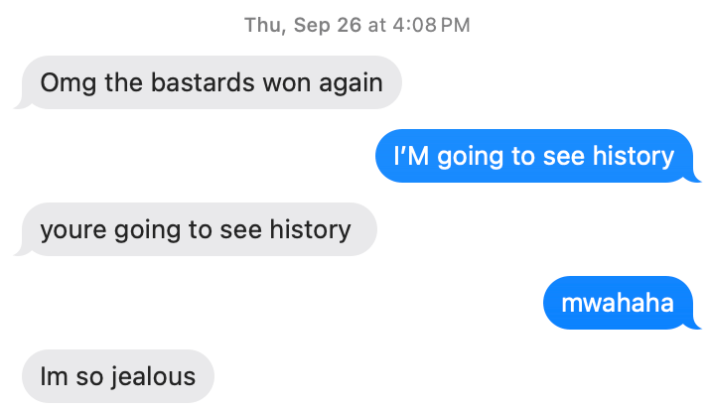Click the tail of the "Omg the bastards" bubble
This screenshot has height=409, width=709.
pos(23,103)
